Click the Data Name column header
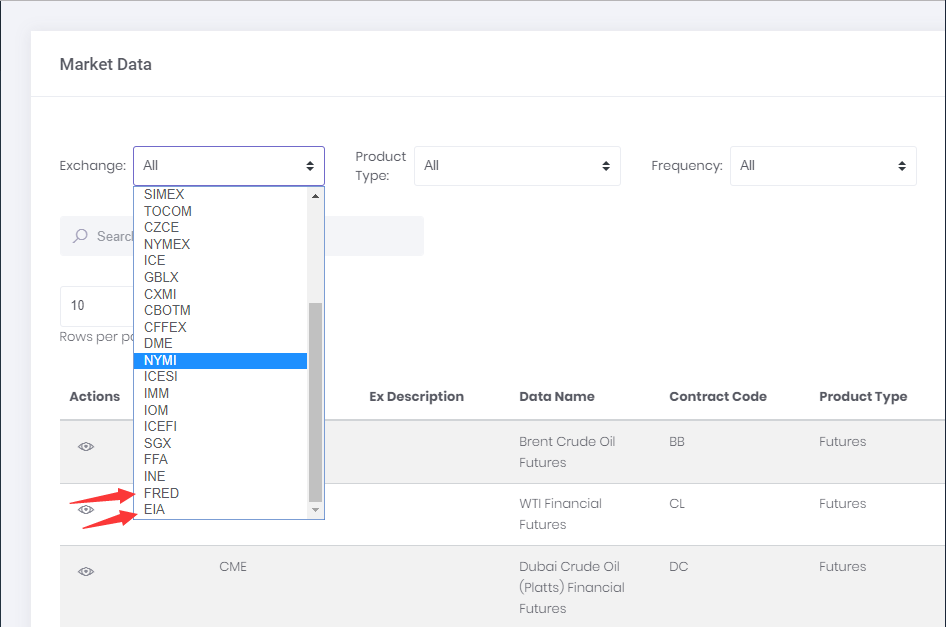The width and height of the screenshot is (946, 627). (556, 397)
